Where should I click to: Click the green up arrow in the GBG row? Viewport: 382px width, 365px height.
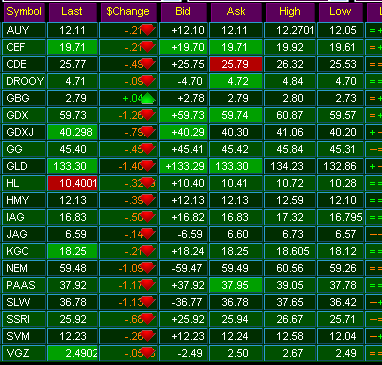coord(147,98)
